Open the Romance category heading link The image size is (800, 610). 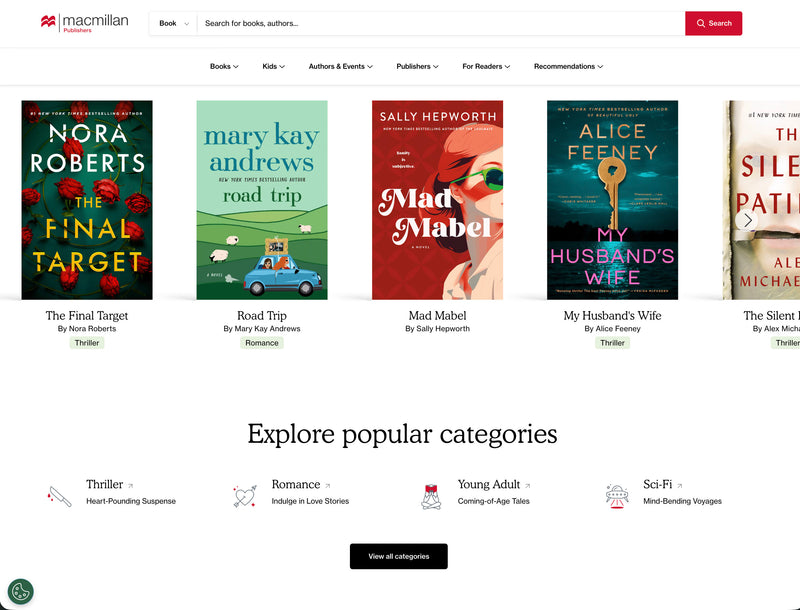(296, 484)
